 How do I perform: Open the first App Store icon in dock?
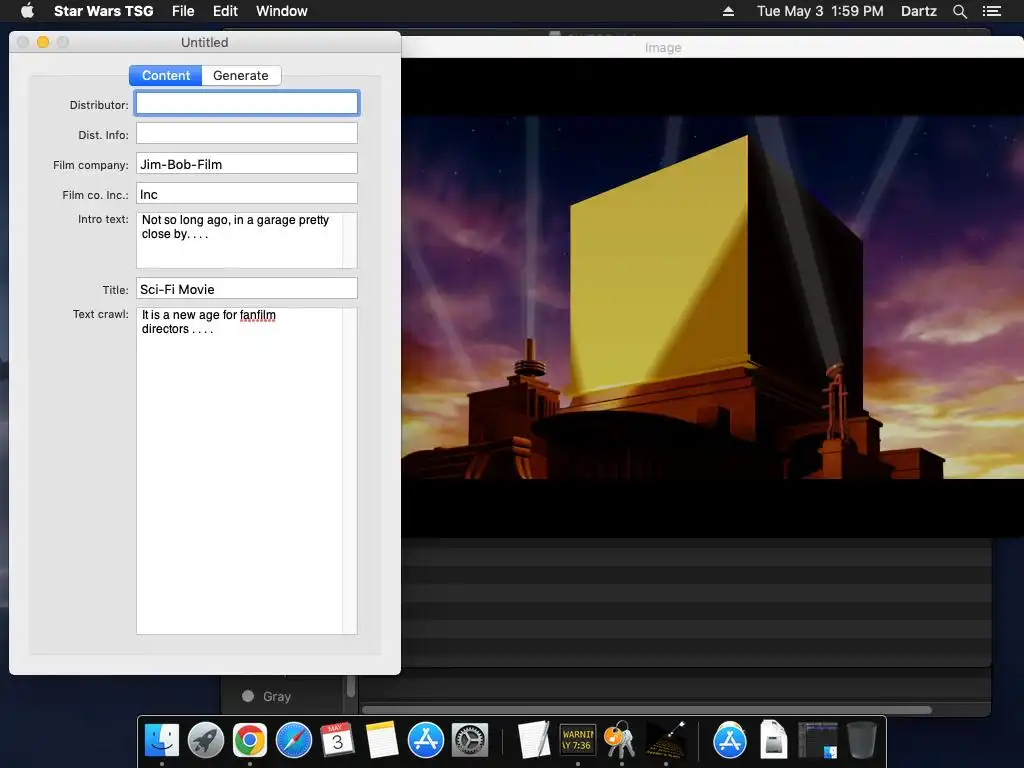(x=426, y=741)
